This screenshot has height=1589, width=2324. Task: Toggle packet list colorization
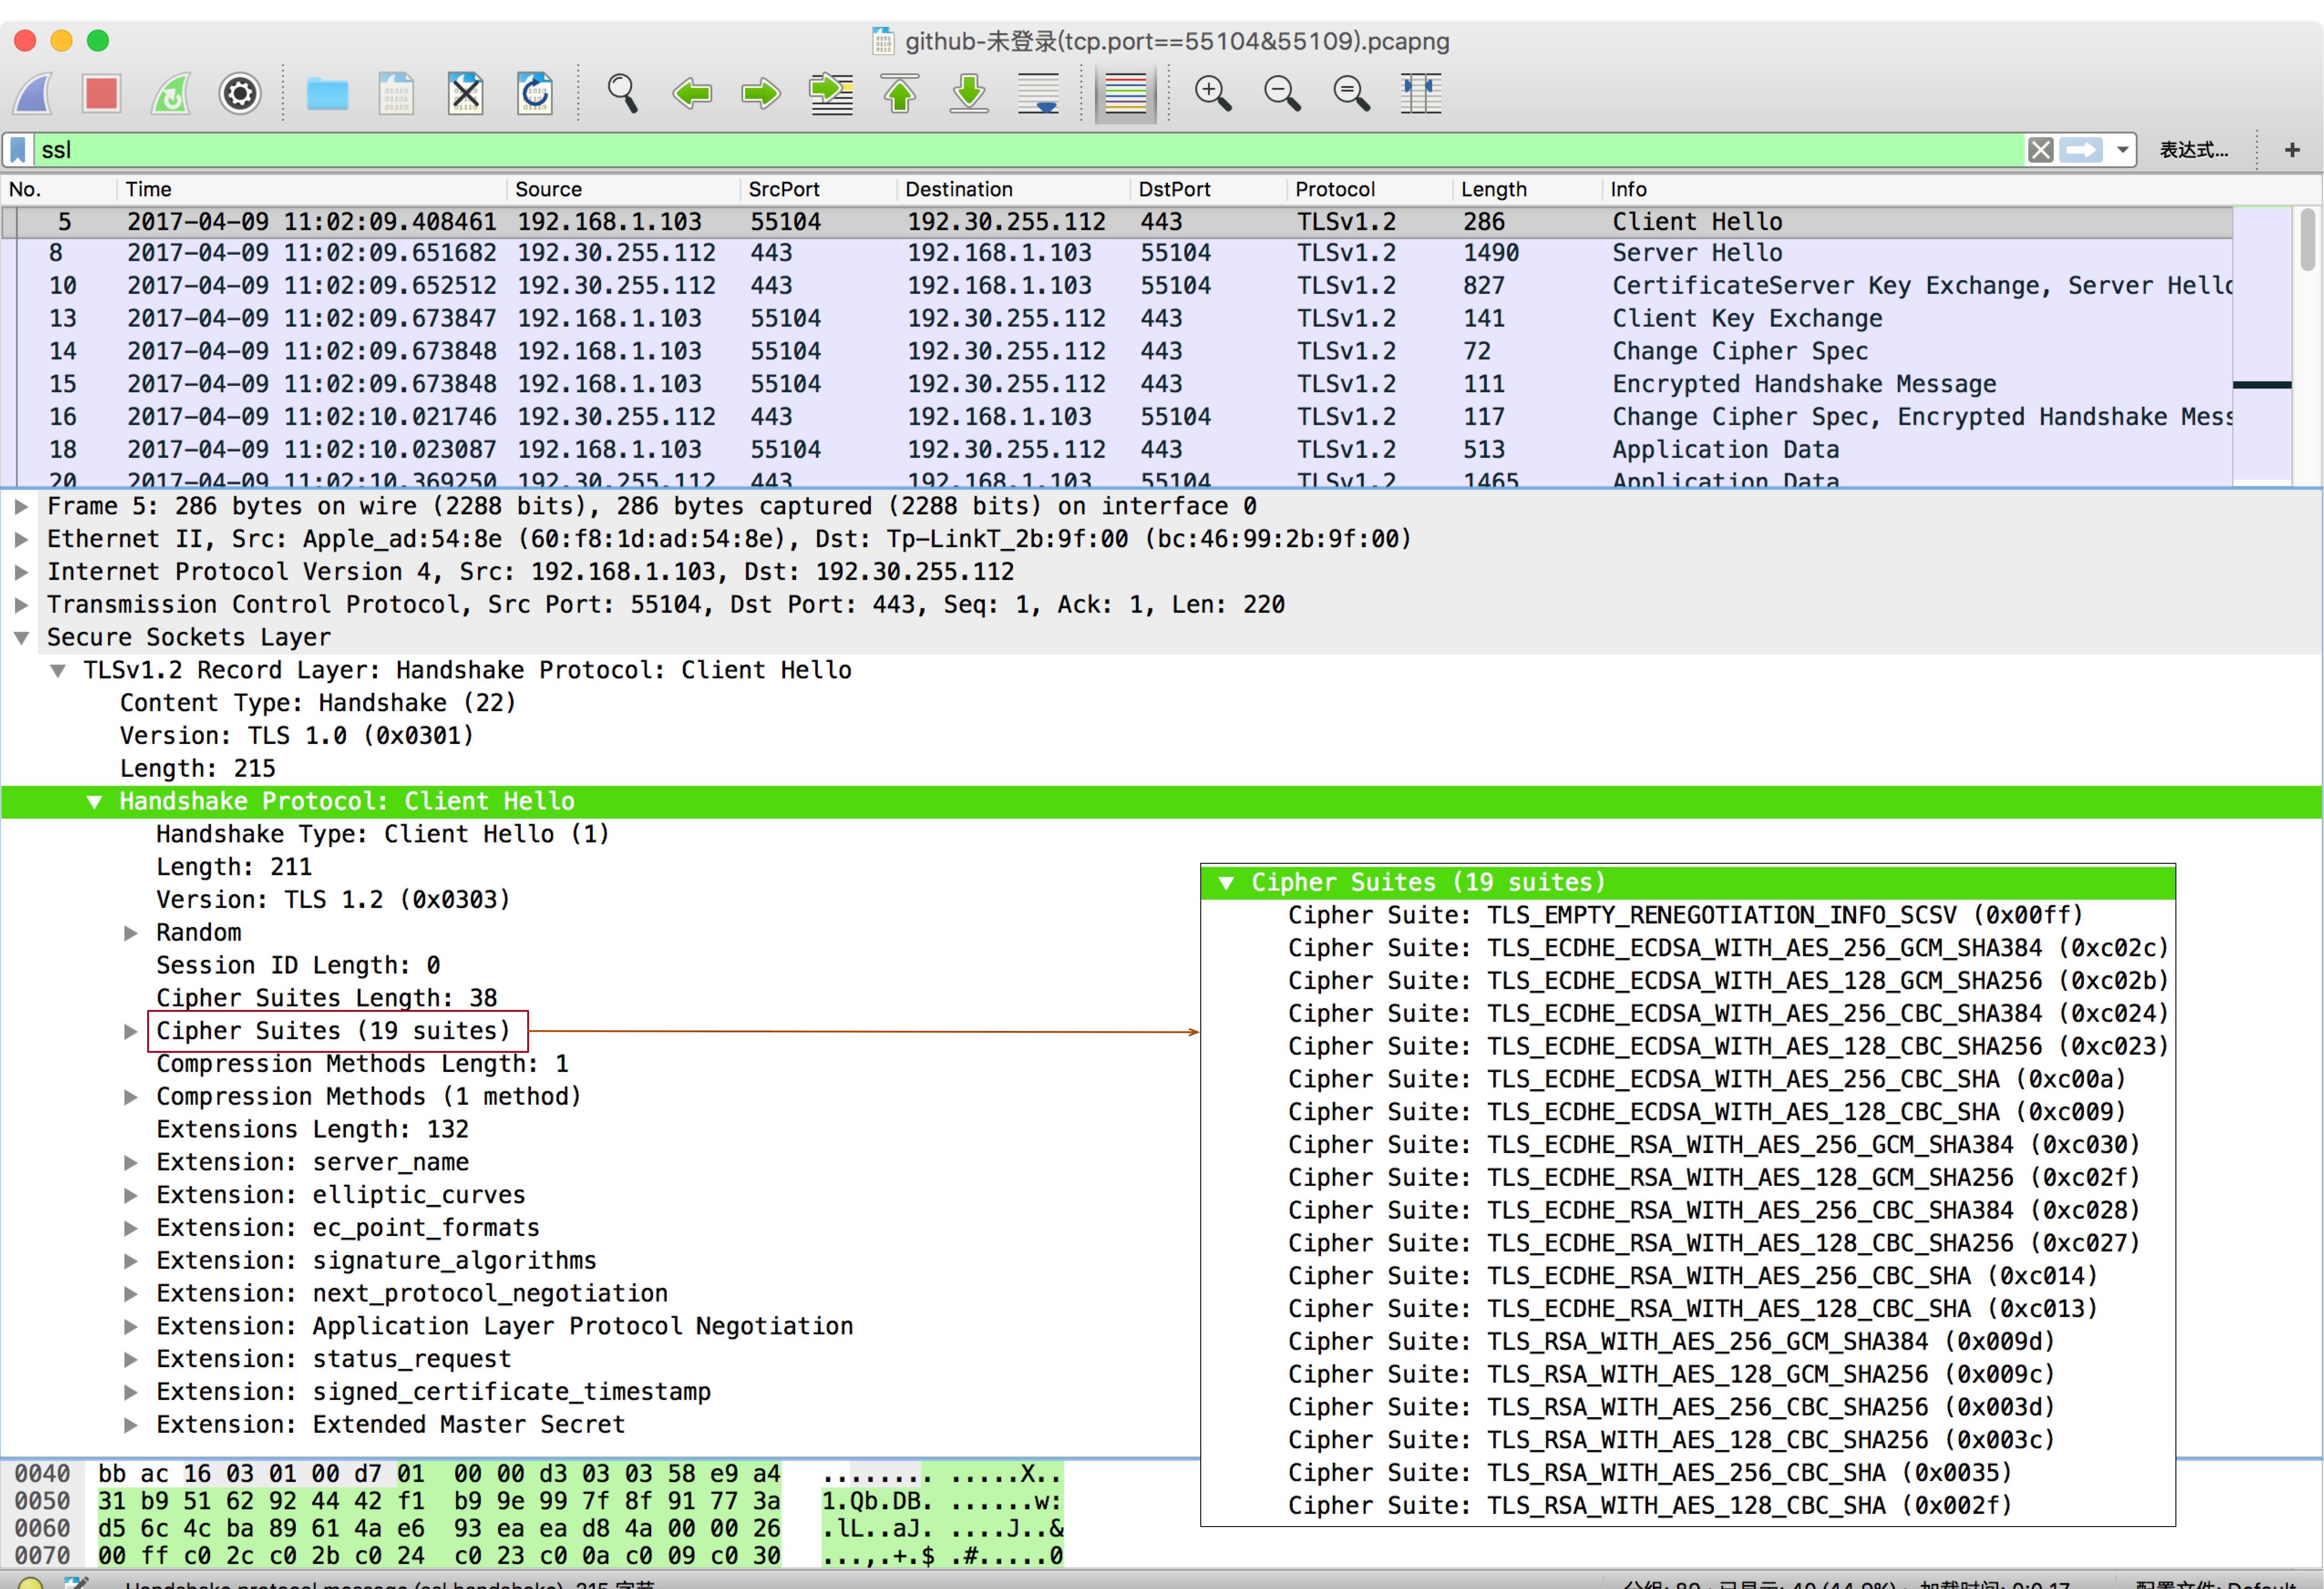click(1125, 94)
